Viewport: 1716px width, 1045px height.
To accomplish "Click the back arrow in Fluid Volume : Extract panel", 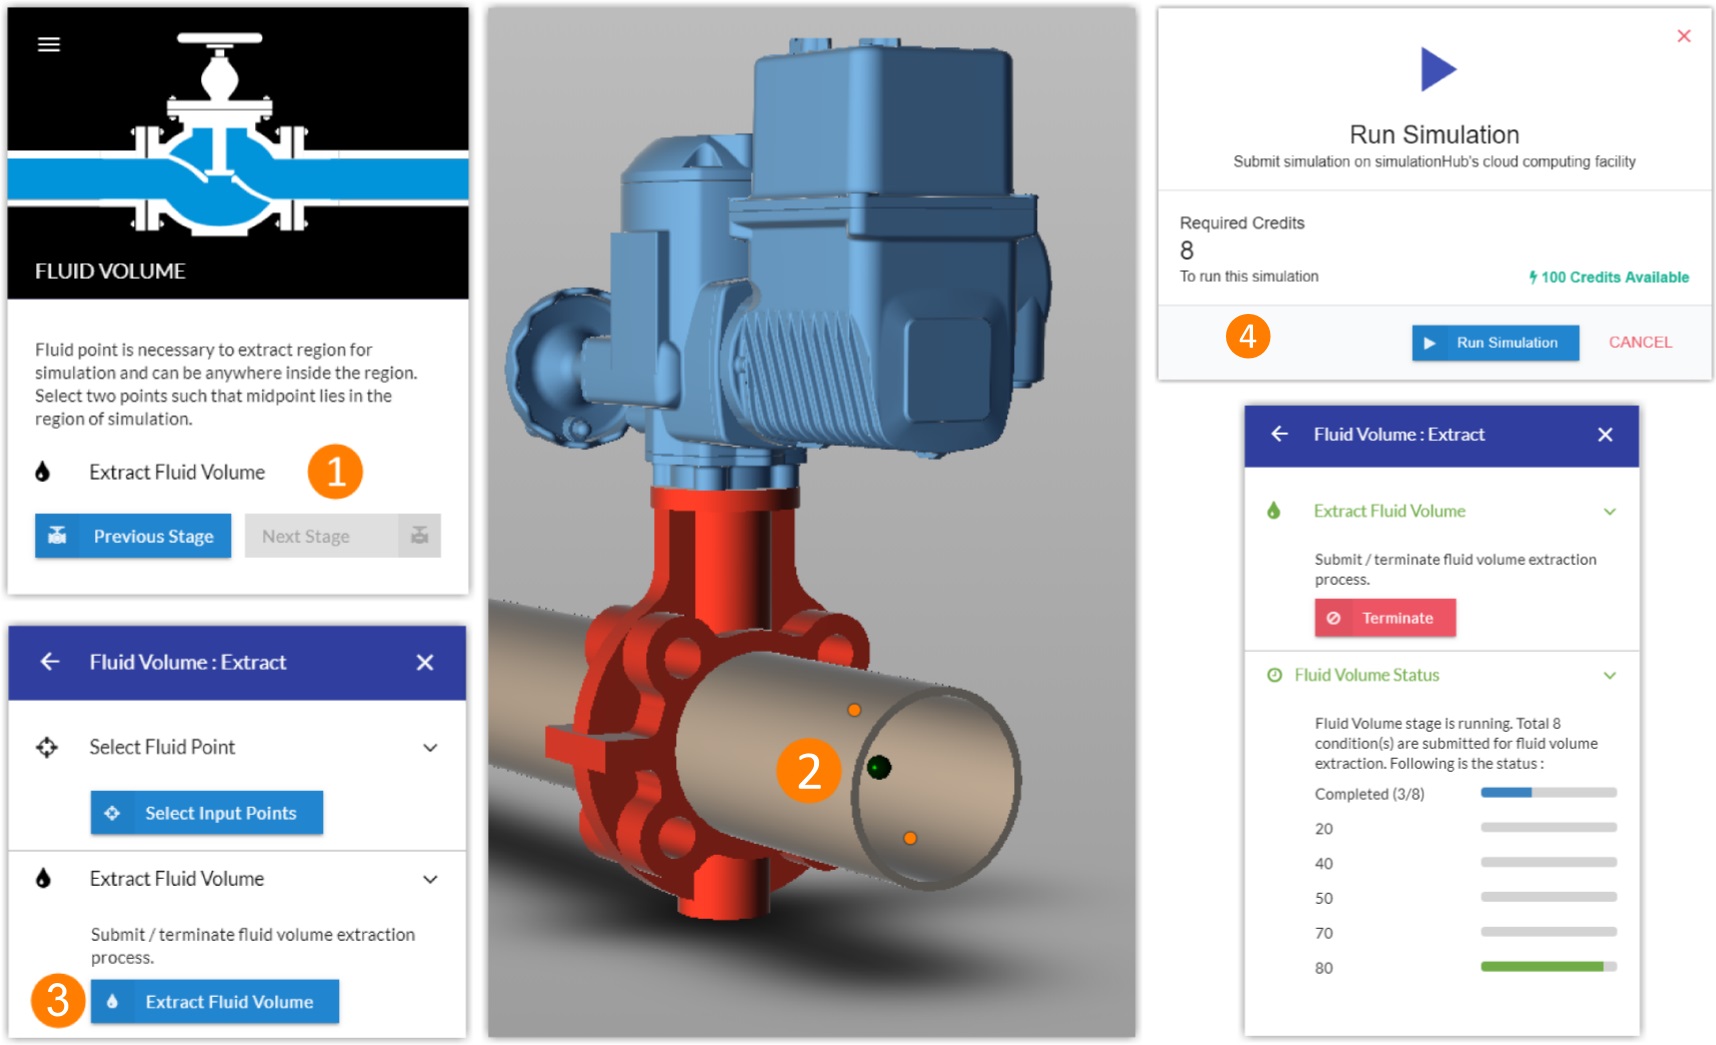I will click(x=50, y=662).
